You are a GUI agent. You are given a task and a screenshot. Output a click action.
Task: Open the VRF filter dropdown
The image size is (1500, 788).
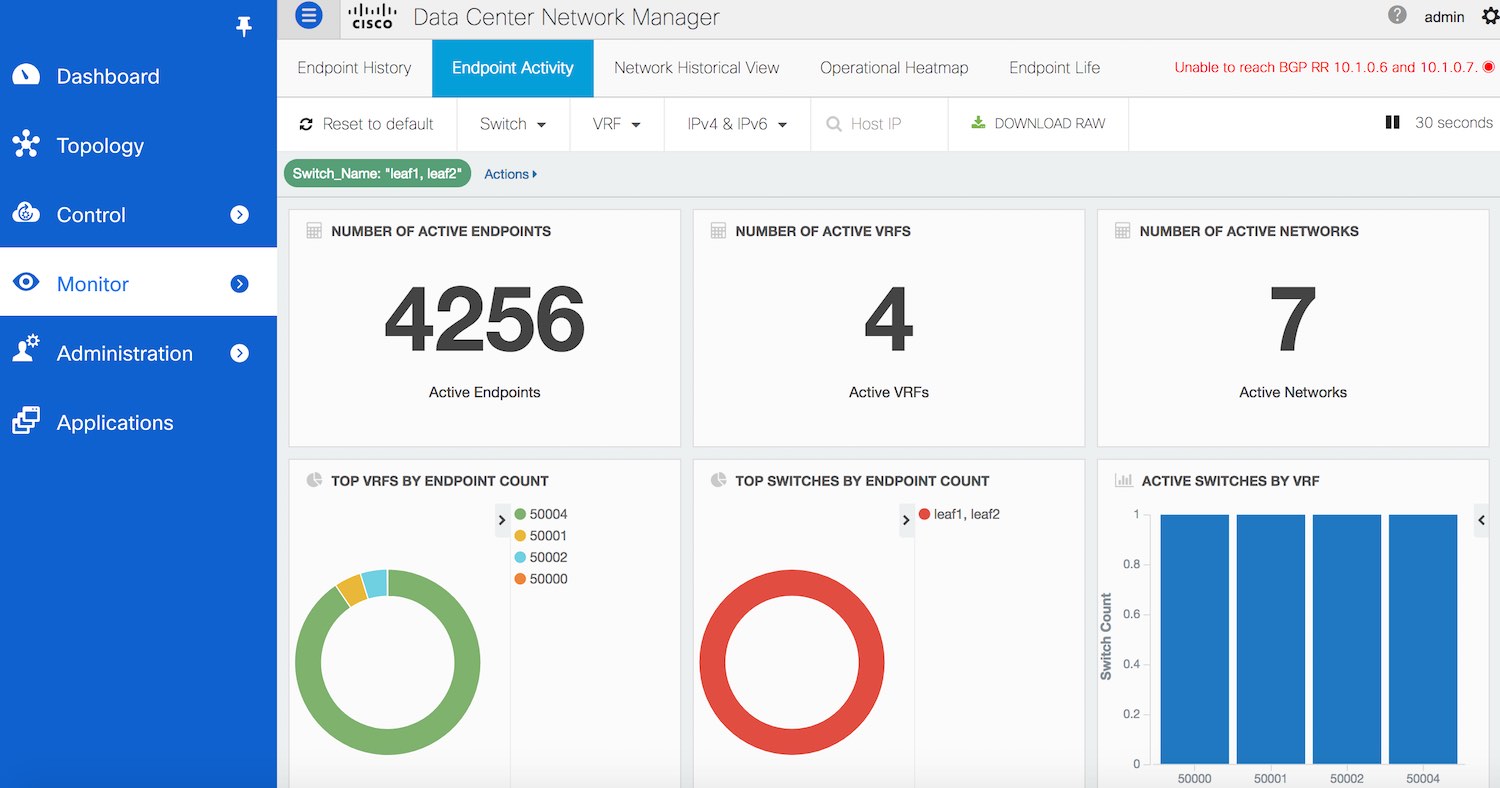coord(616,124)
